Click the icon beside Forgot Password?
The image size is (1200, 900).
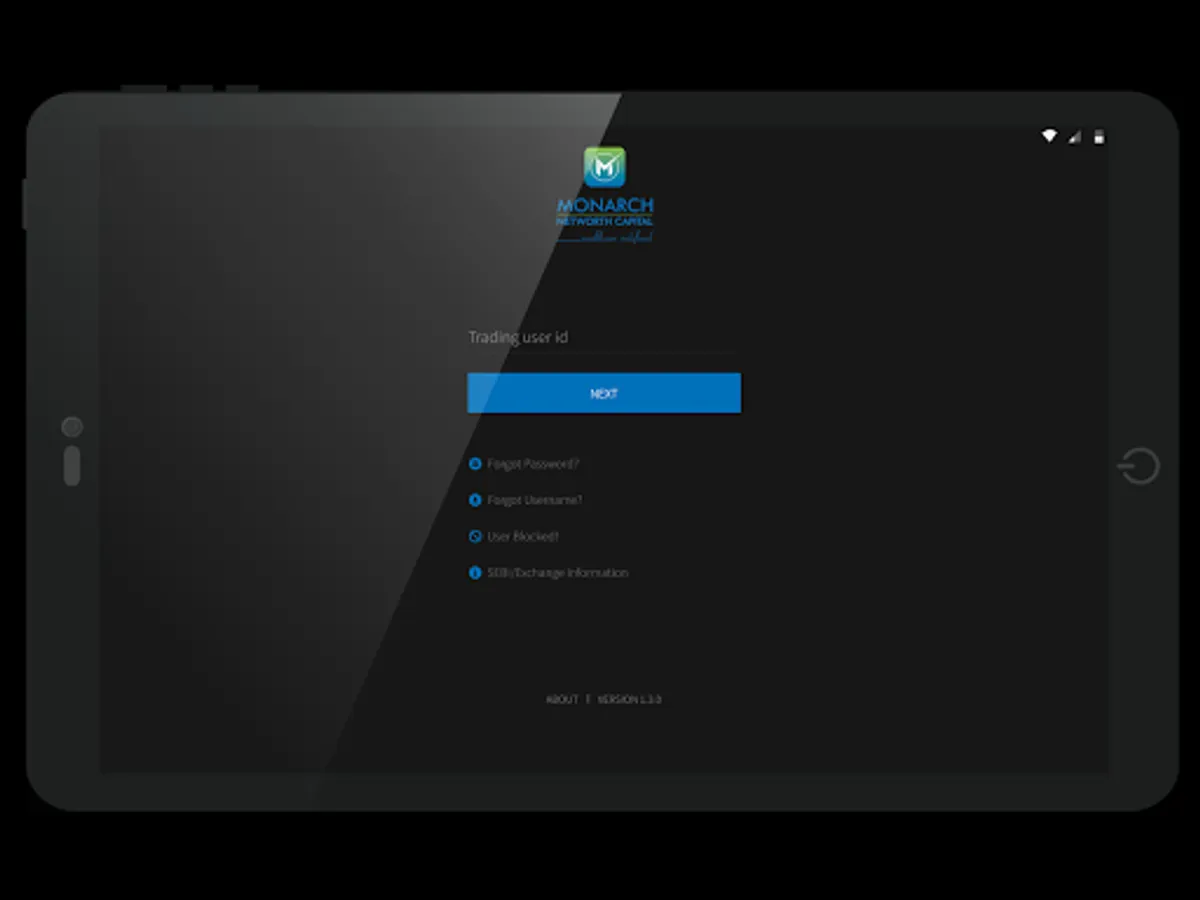[475, 464]
